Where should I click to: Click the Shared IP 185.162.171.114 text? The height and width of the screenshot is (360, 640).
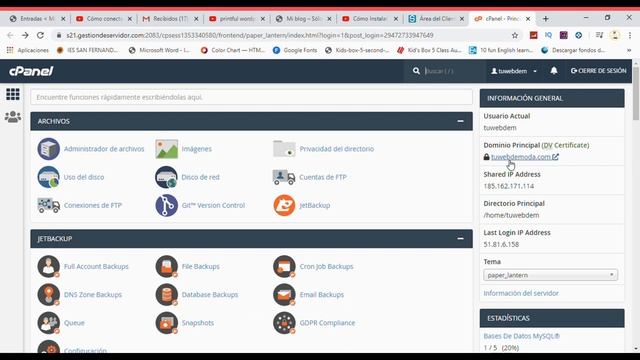[x=509, y=186]
